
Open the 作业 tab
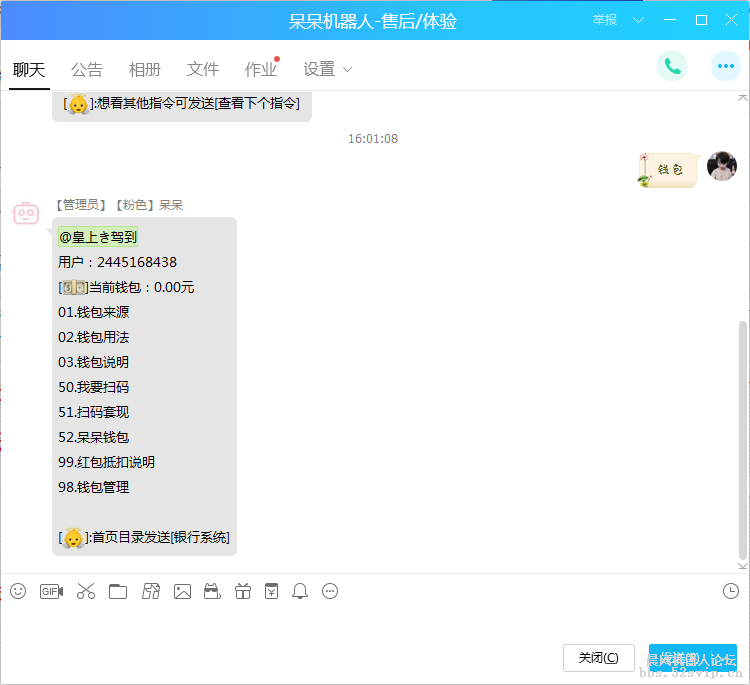click(261, 69)
